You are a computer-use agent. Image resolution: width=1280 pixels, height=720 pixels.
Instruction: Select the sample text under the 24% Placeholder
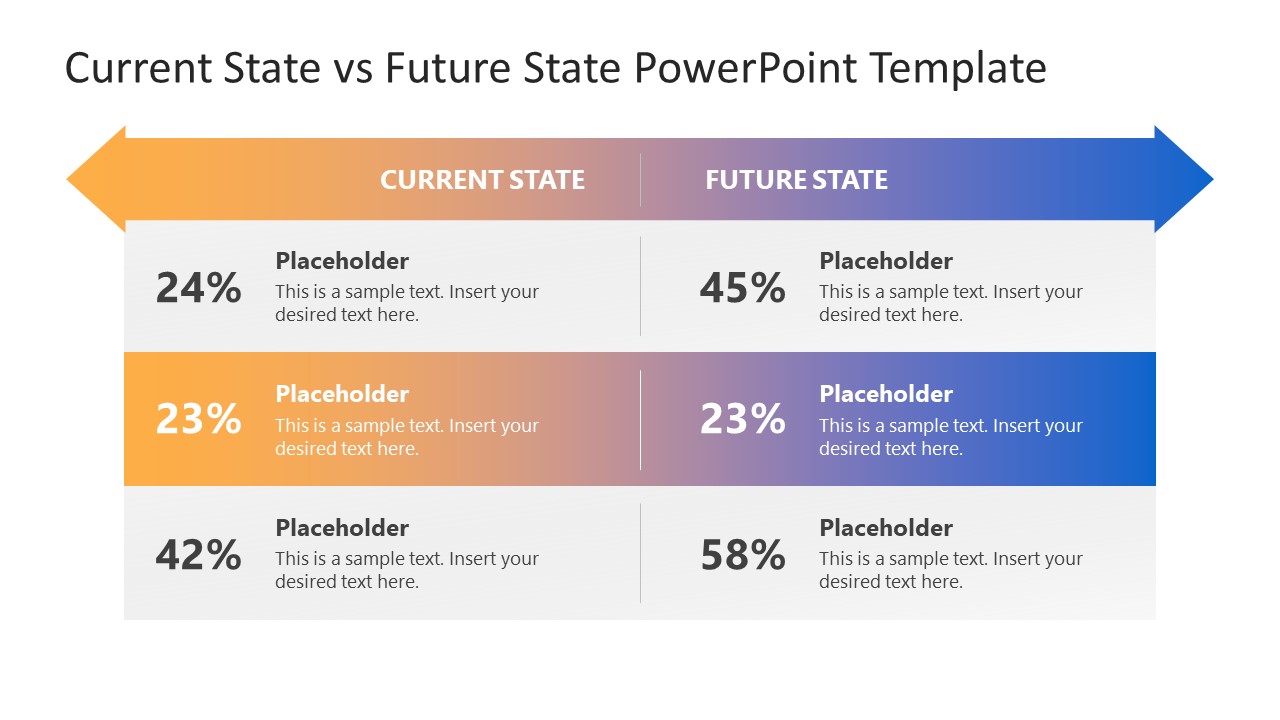[x=407, y=303]
